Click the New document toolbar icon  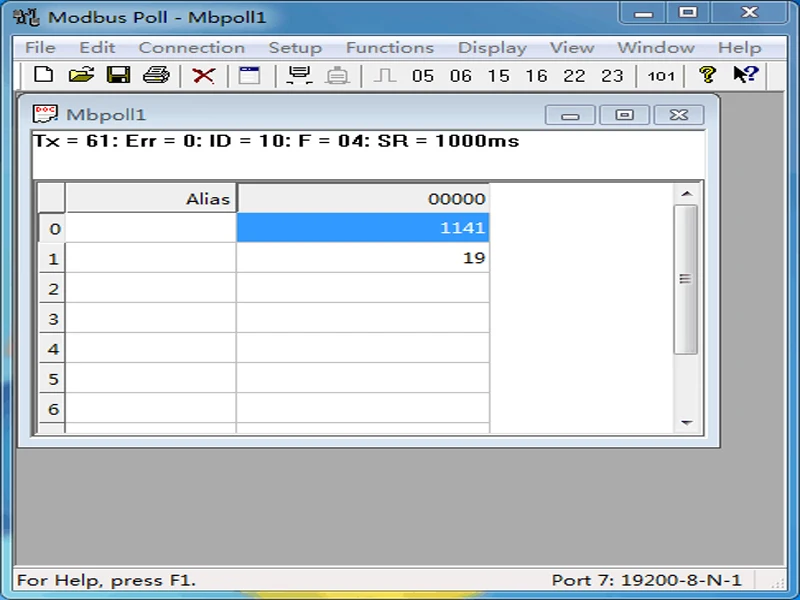tap(43, 75)
